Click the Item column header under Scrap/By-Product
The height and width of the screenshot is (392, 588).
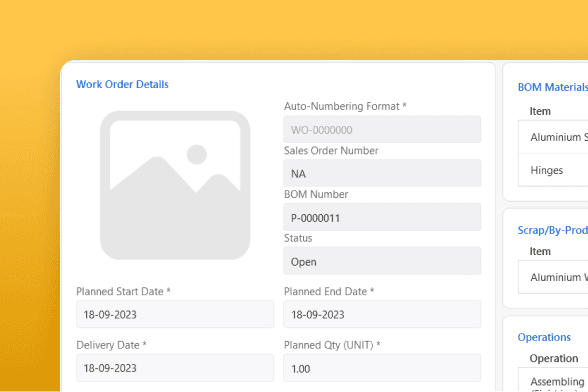coord(540,251)
